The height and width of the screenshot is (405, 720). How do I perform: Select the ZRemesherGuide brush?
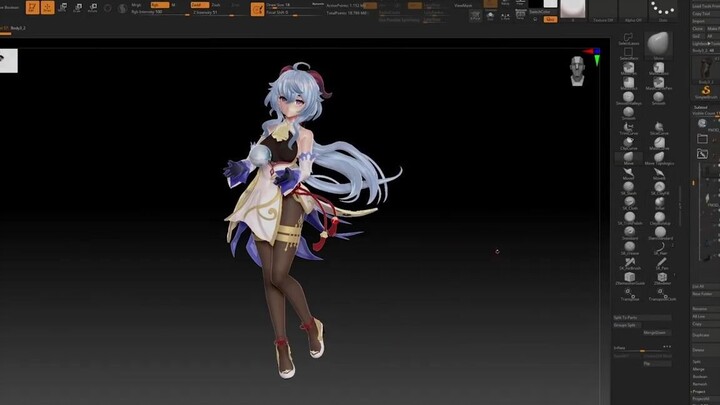(x=630, y=278)
